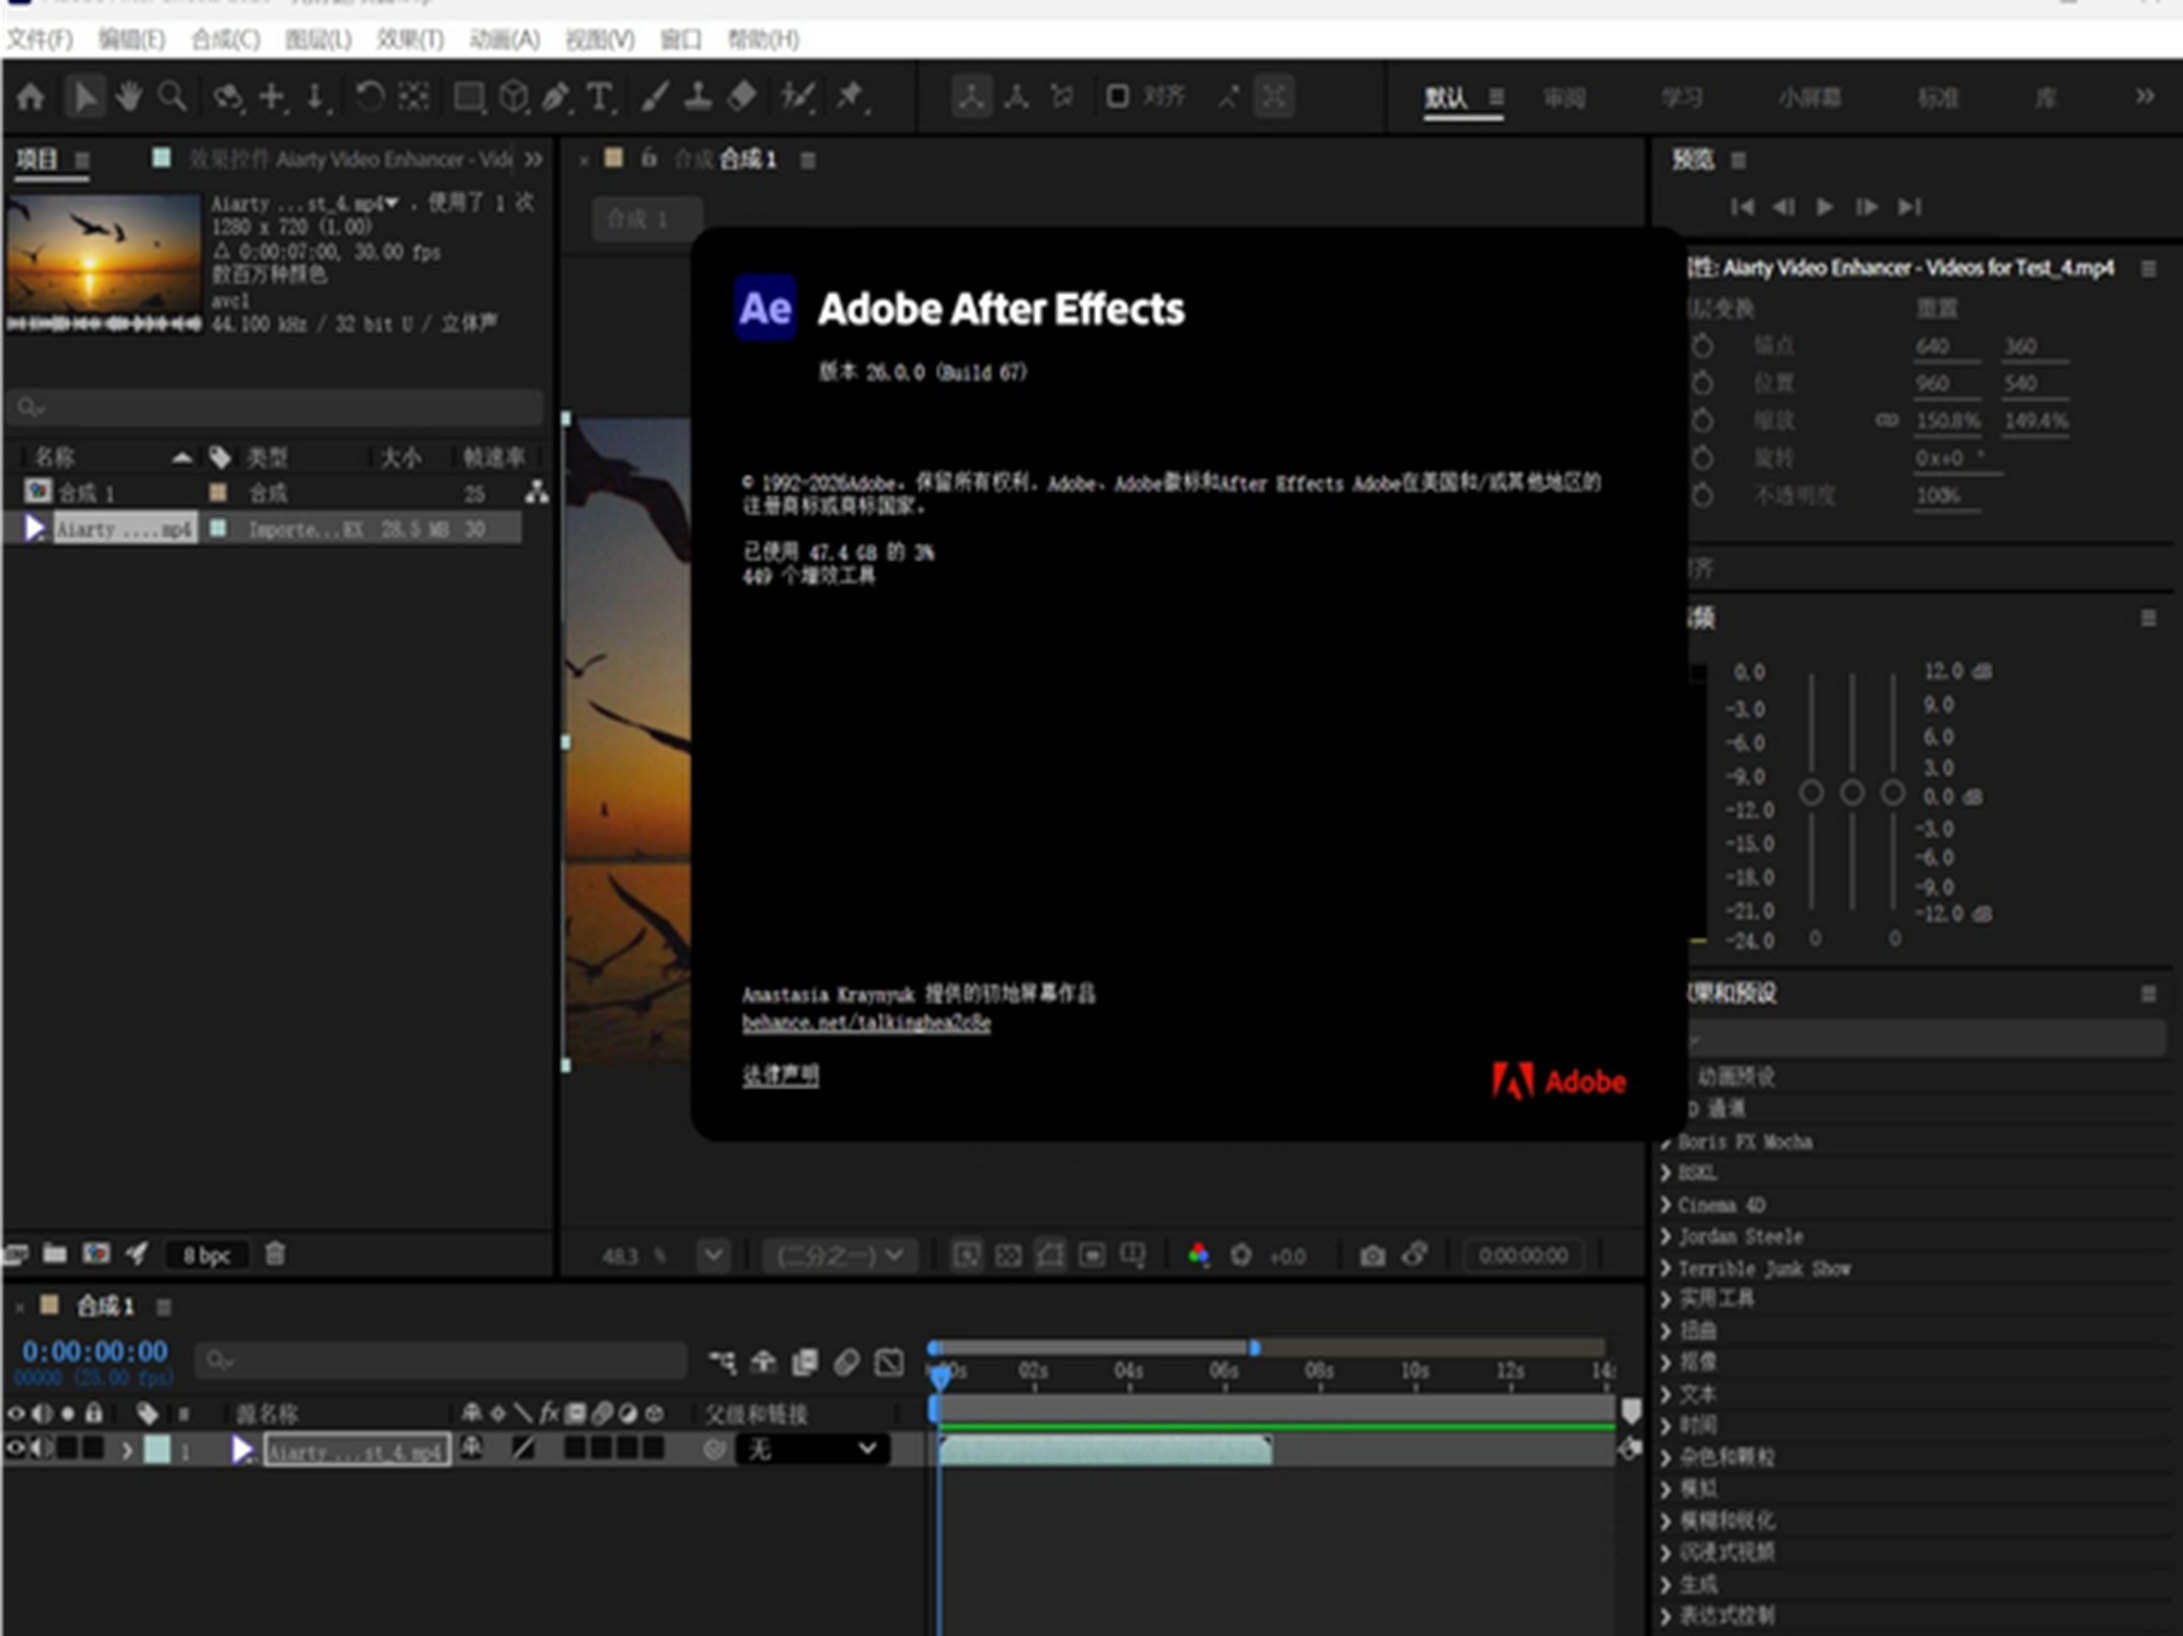Expand the Cinema 4D effects category
Viewport: 2183px width, 1636px height.
click(1667, 1204)
